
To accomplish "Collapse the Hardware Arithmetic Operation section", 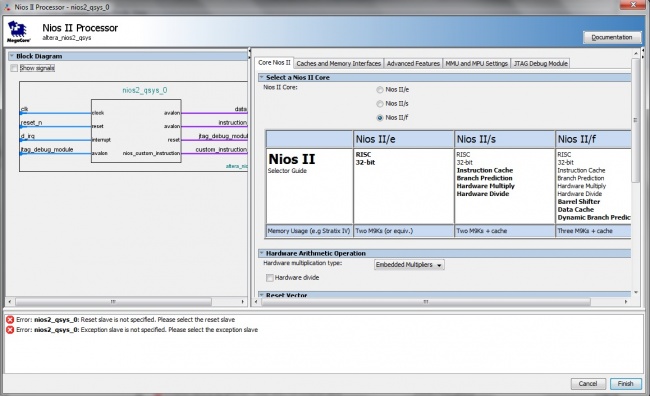I will coord(262,253).
